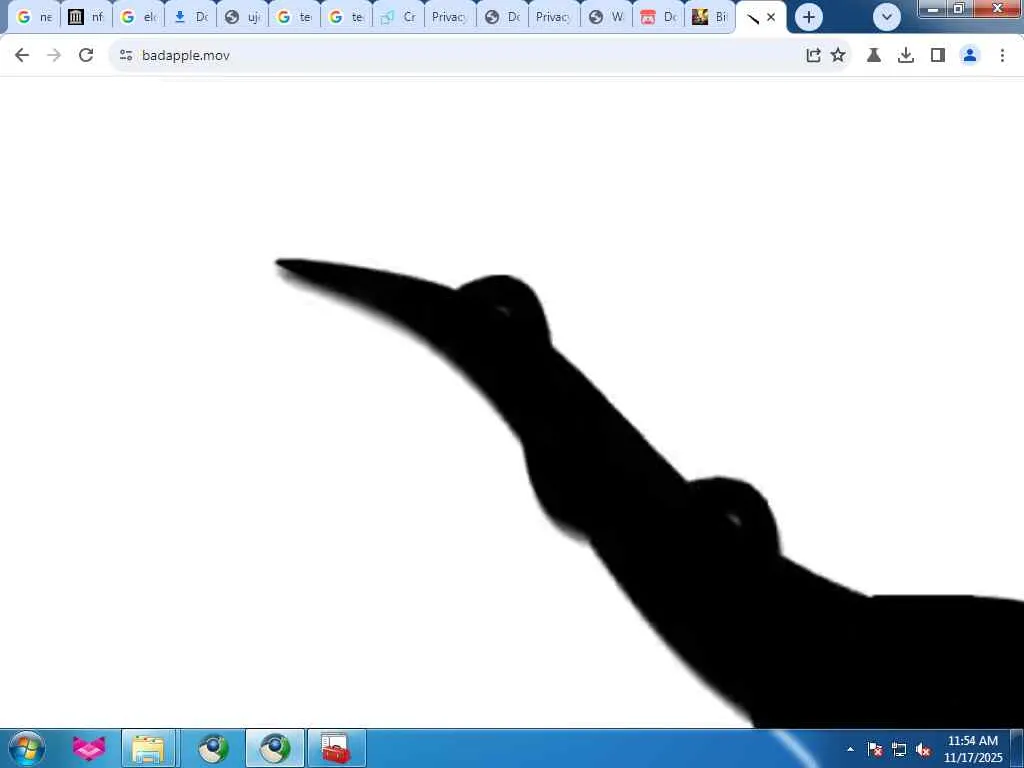This screenshot has height=768, width=1024.
Task: Switch to the Google 'ne' tab
Action: (35, 18)
